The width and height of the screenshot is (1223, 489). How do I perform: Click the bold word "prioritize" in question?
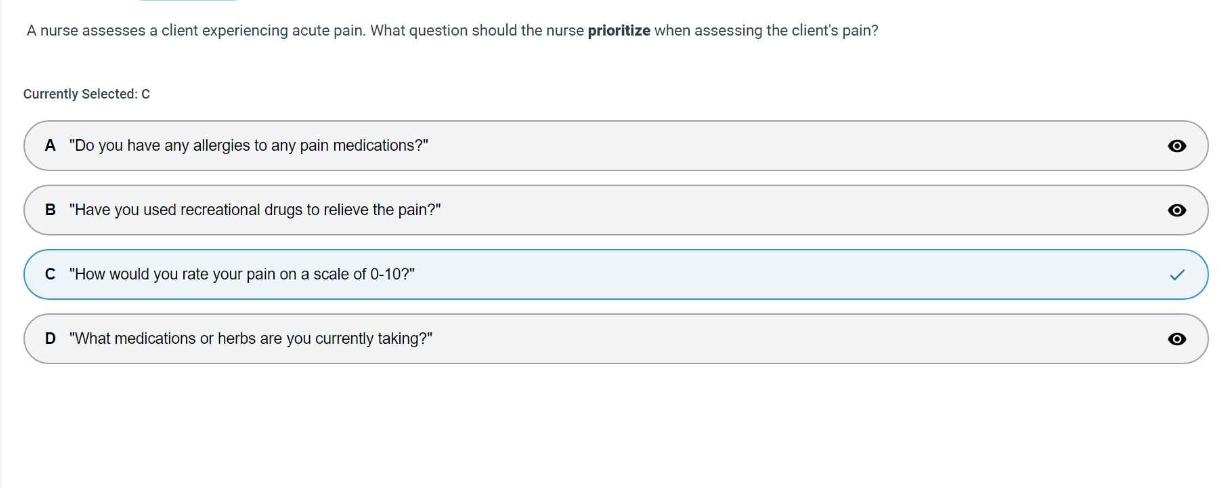click(x=619, y=31)
